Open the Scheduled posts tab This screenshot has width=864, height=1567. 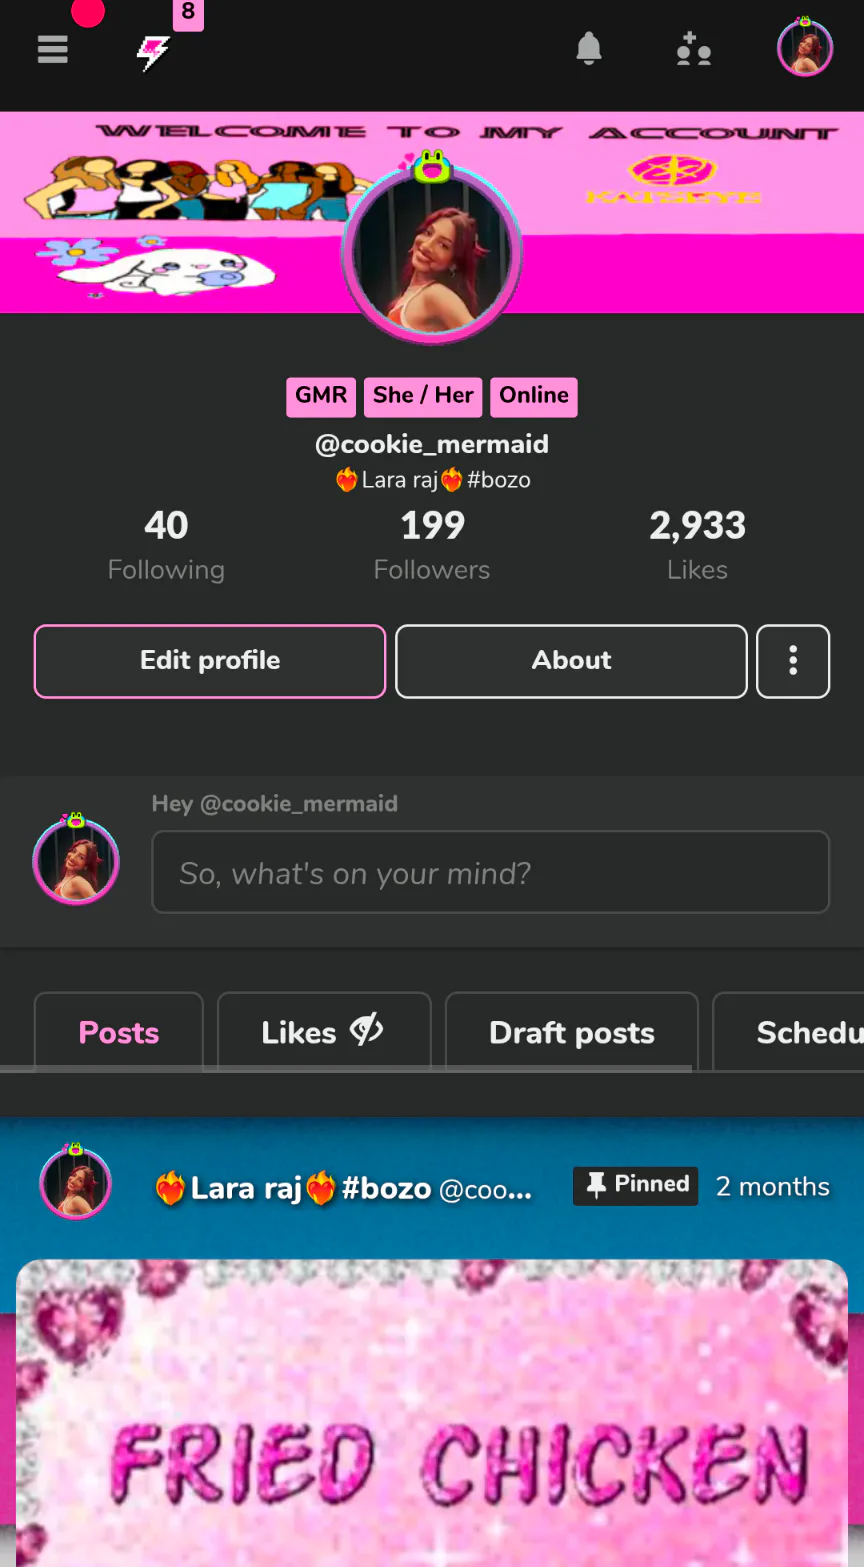point(789,1032)
